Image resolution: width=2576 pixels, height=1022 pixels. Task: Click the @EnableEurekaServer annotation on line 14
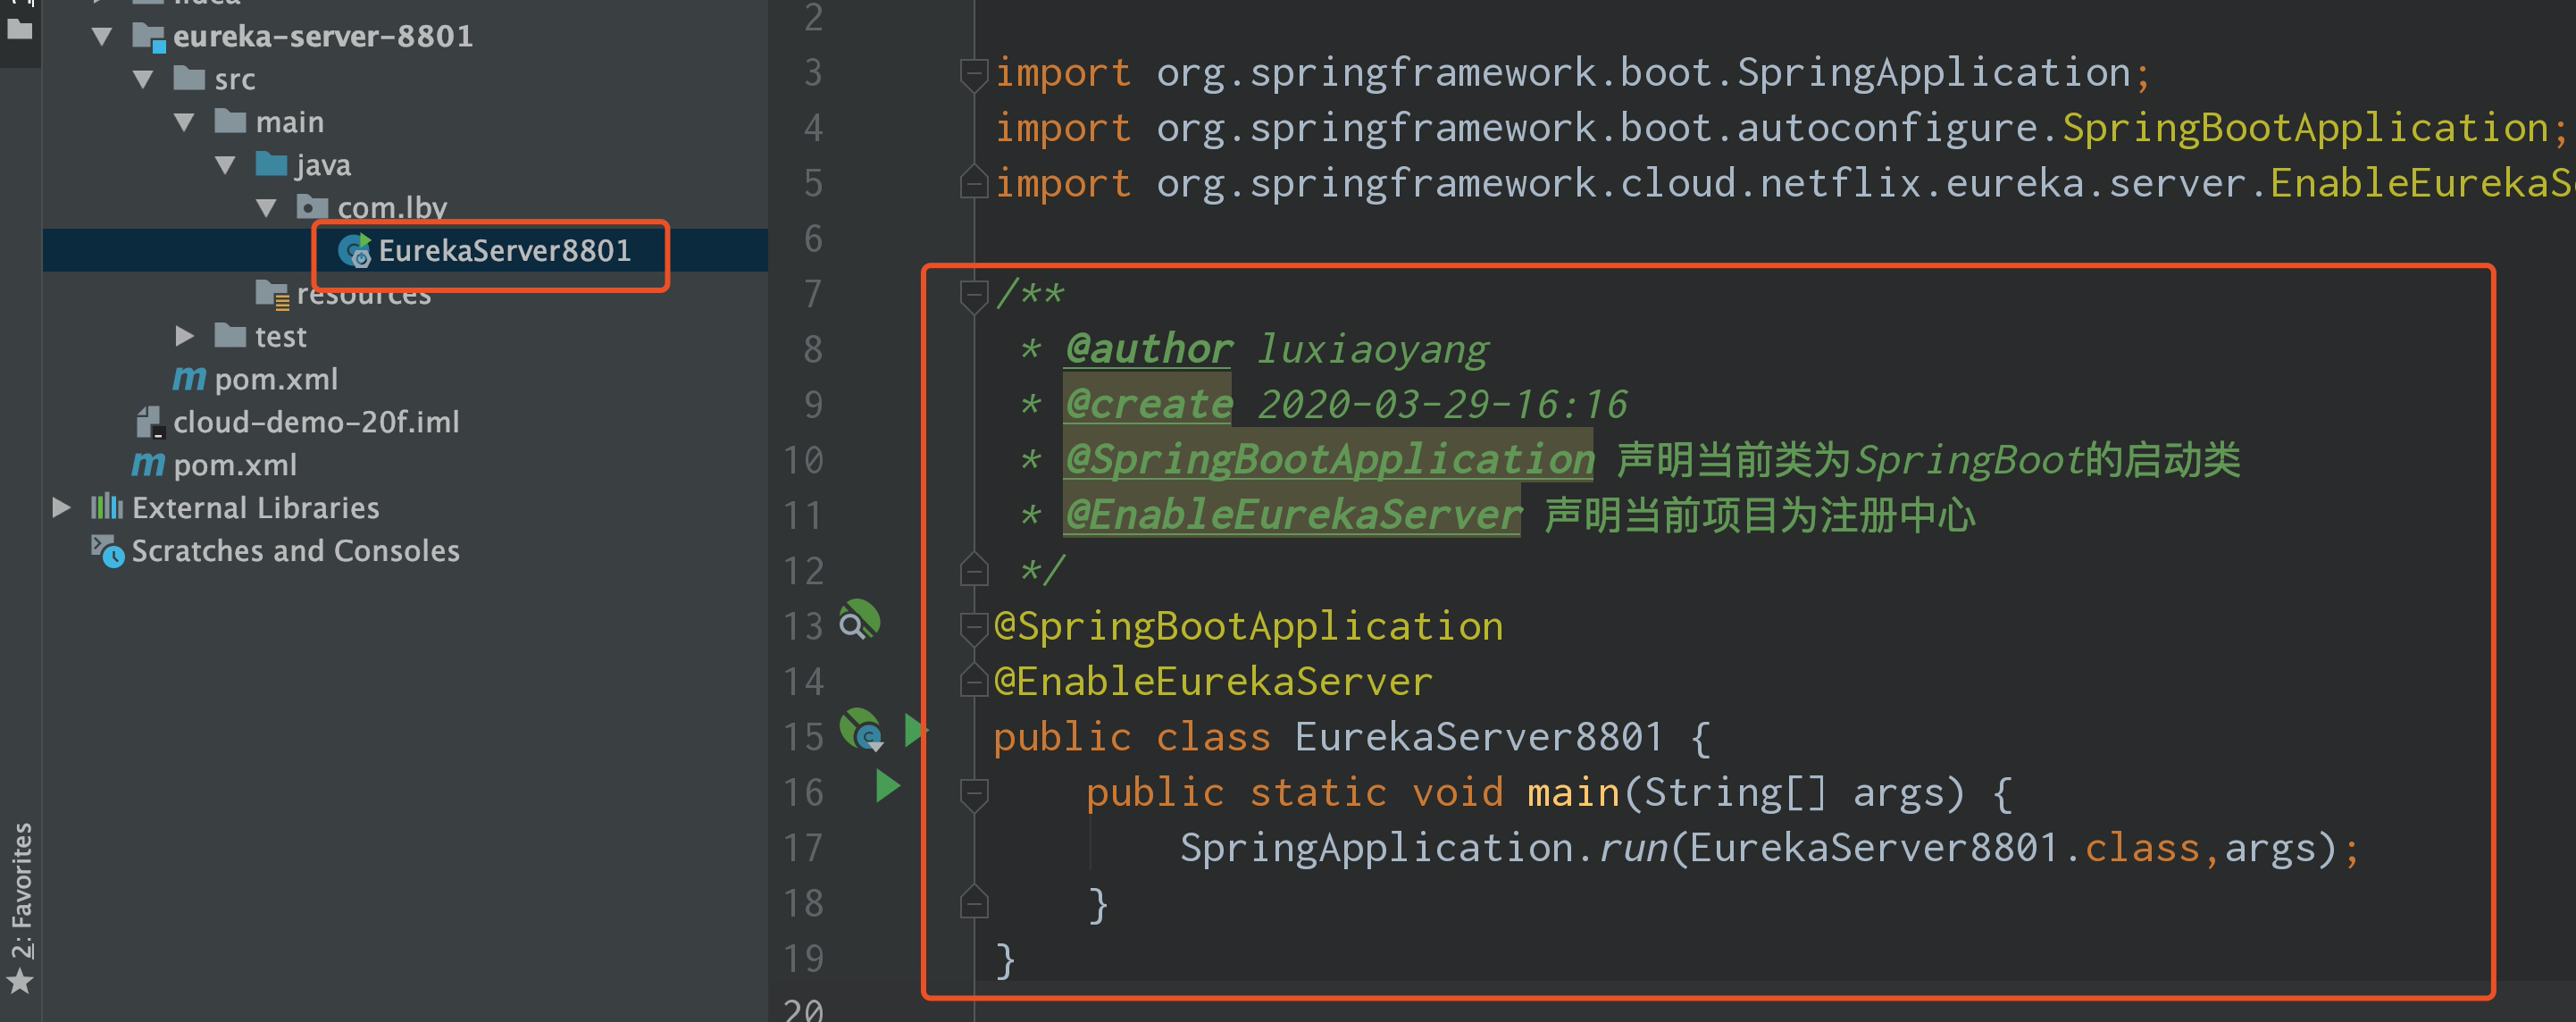coord(1213,682)
